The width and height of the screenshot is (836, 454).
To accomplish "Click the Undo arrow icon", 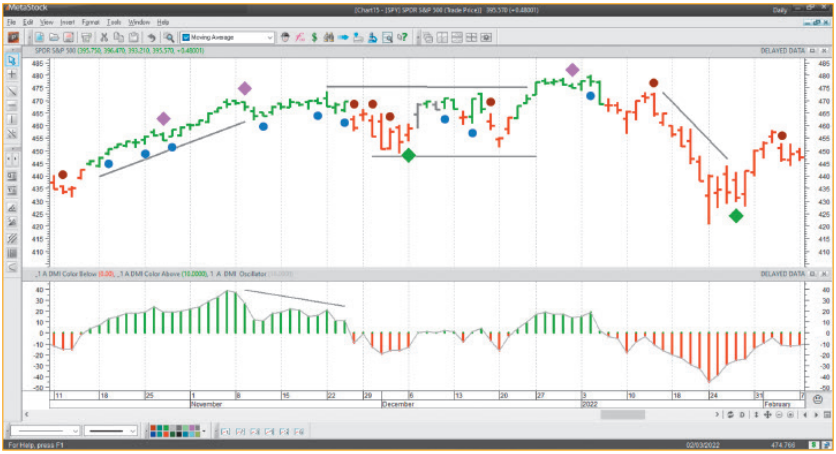I will coord(151,37).
